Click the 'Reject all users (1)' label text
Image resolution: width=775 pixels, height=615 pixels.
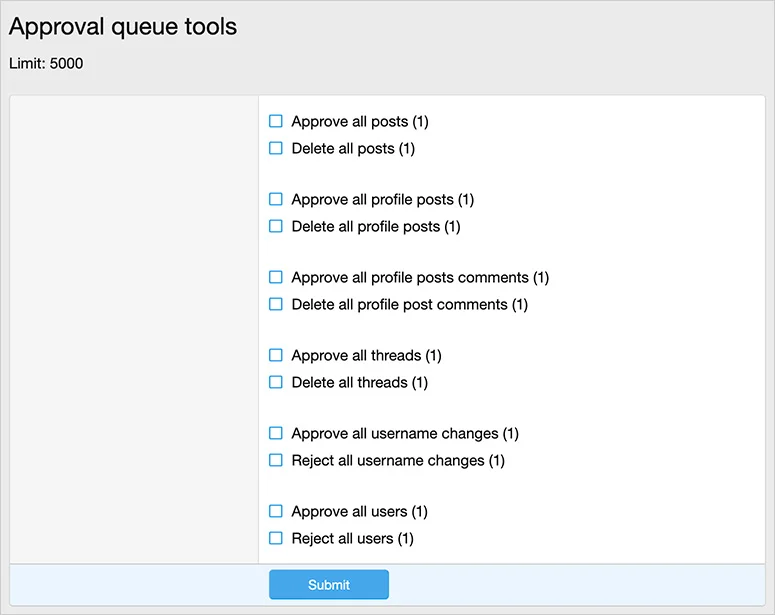click(352, 539)
